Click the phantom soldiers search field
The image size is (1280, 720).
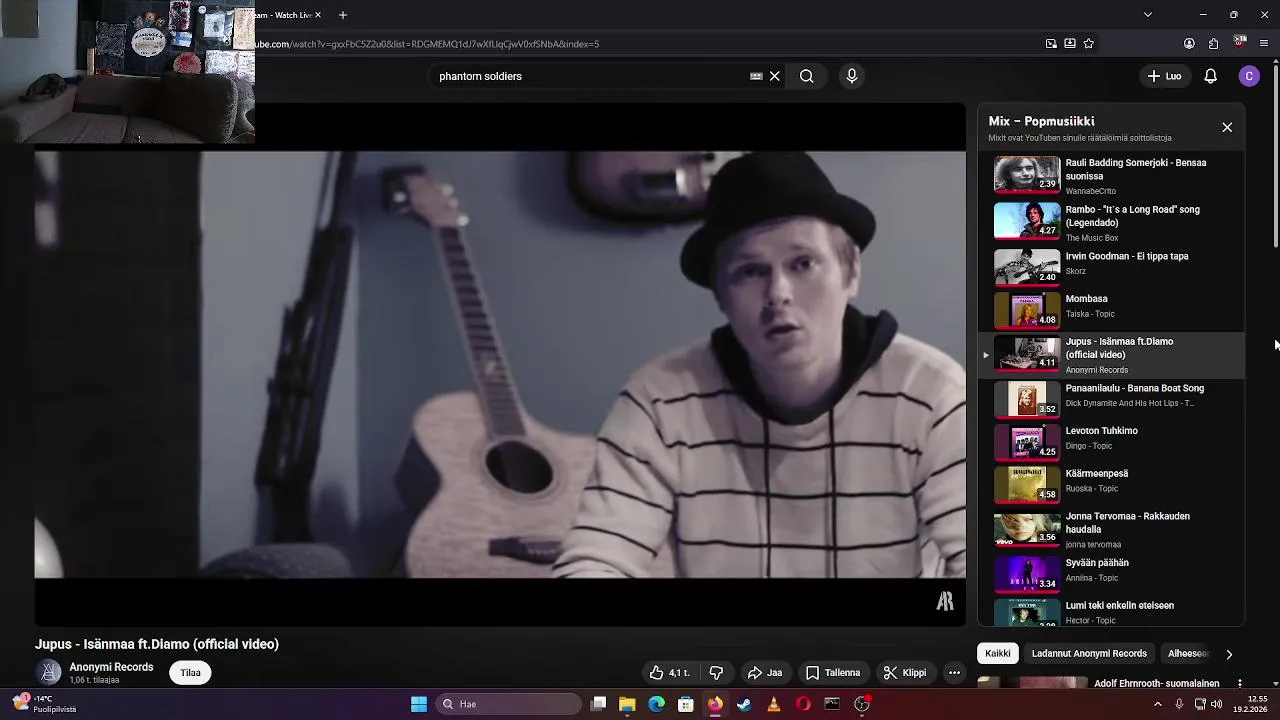point(590,76)
